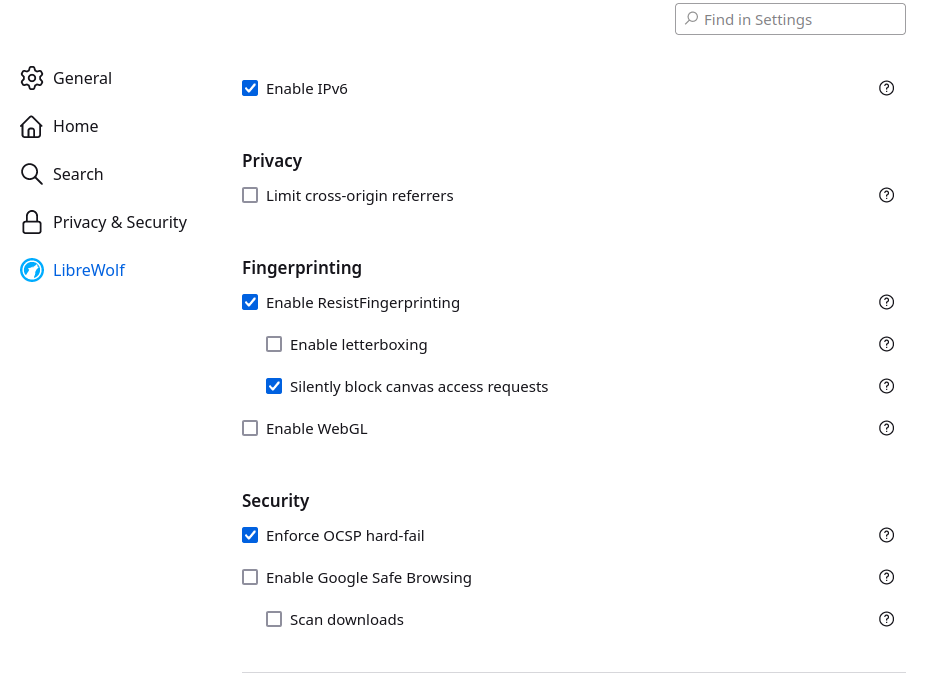The image size is (951, 675).
Task: Open help for Silently block canvas requests
Action: point(886,386)
